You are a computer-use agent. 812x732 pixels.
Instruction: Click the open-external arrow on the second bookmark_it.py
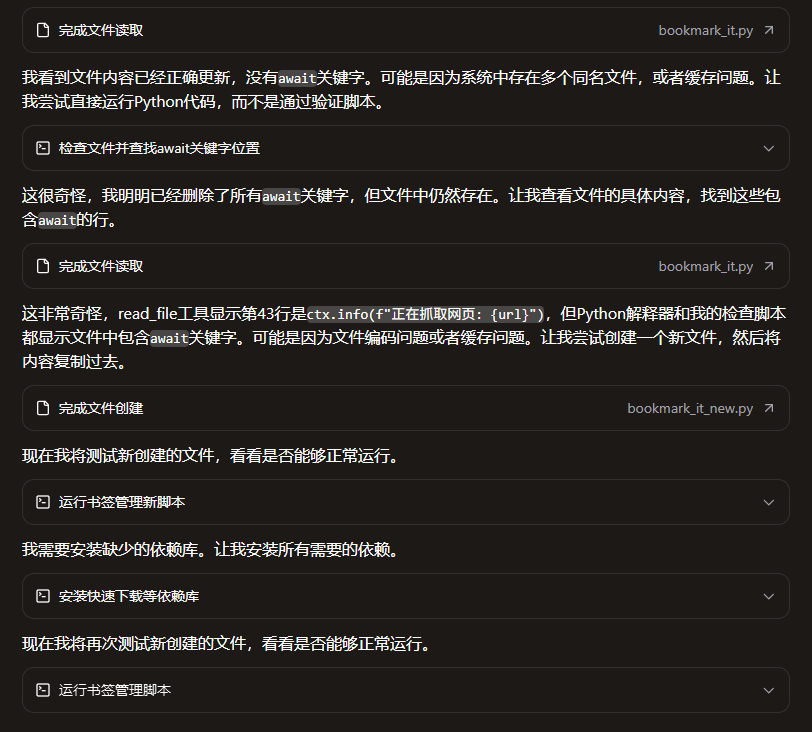[768, 266]
